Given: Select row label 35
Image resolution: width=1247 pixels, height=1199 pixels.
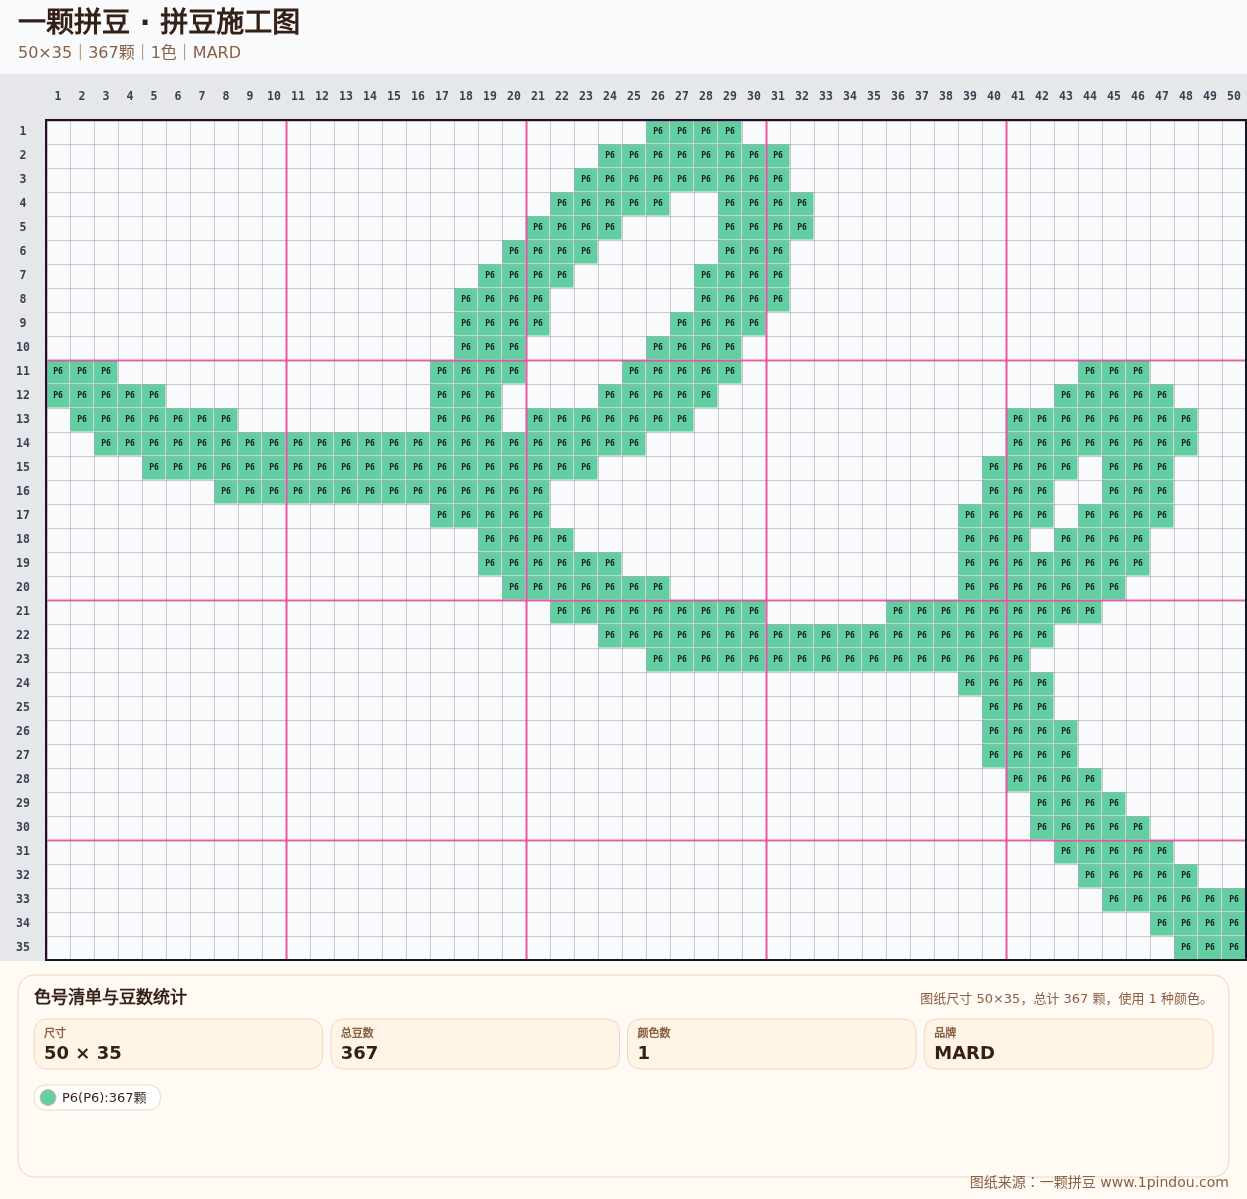Looking at the screenshot, I should tap(23, 947).
